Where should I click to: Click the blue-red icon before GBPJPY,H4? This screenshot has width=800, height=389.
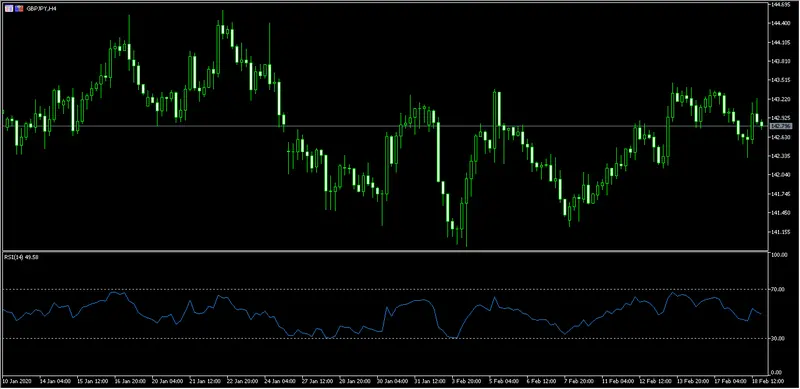19,9
